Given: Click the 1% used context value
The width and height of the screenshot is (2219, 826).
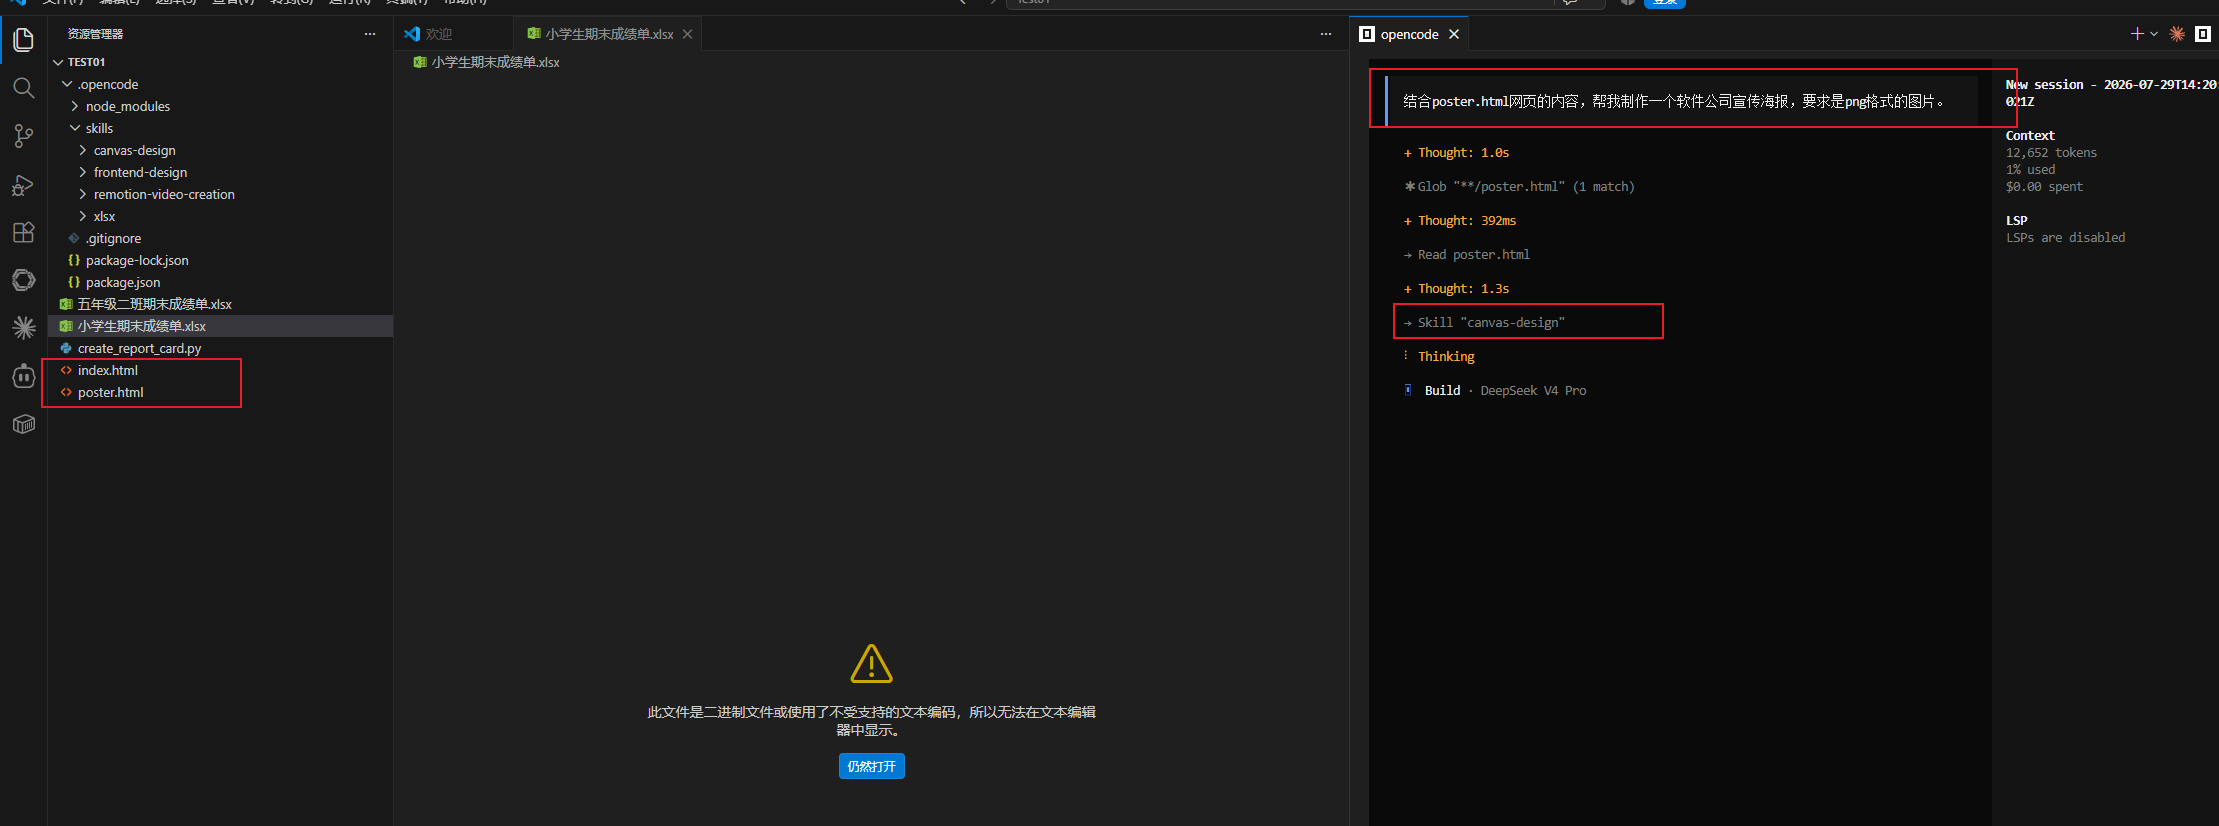Looking at the screenshot, I should click(2030, 170).
